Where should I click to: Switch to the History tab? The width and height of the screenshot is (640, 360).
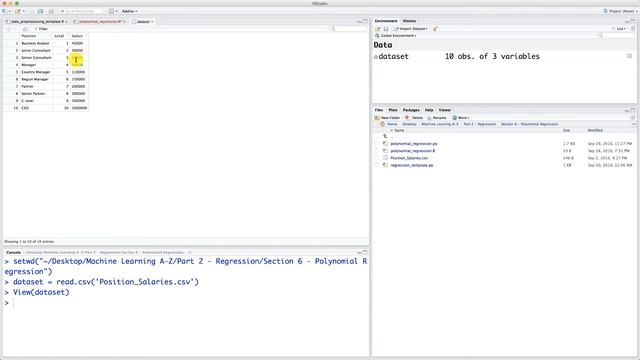pyautogui.click(x=409, y=21)
